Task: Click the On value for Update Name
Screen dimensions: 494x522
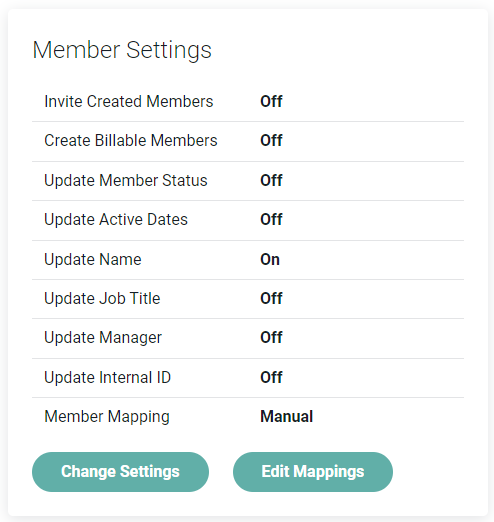Action: click(270, 259)
